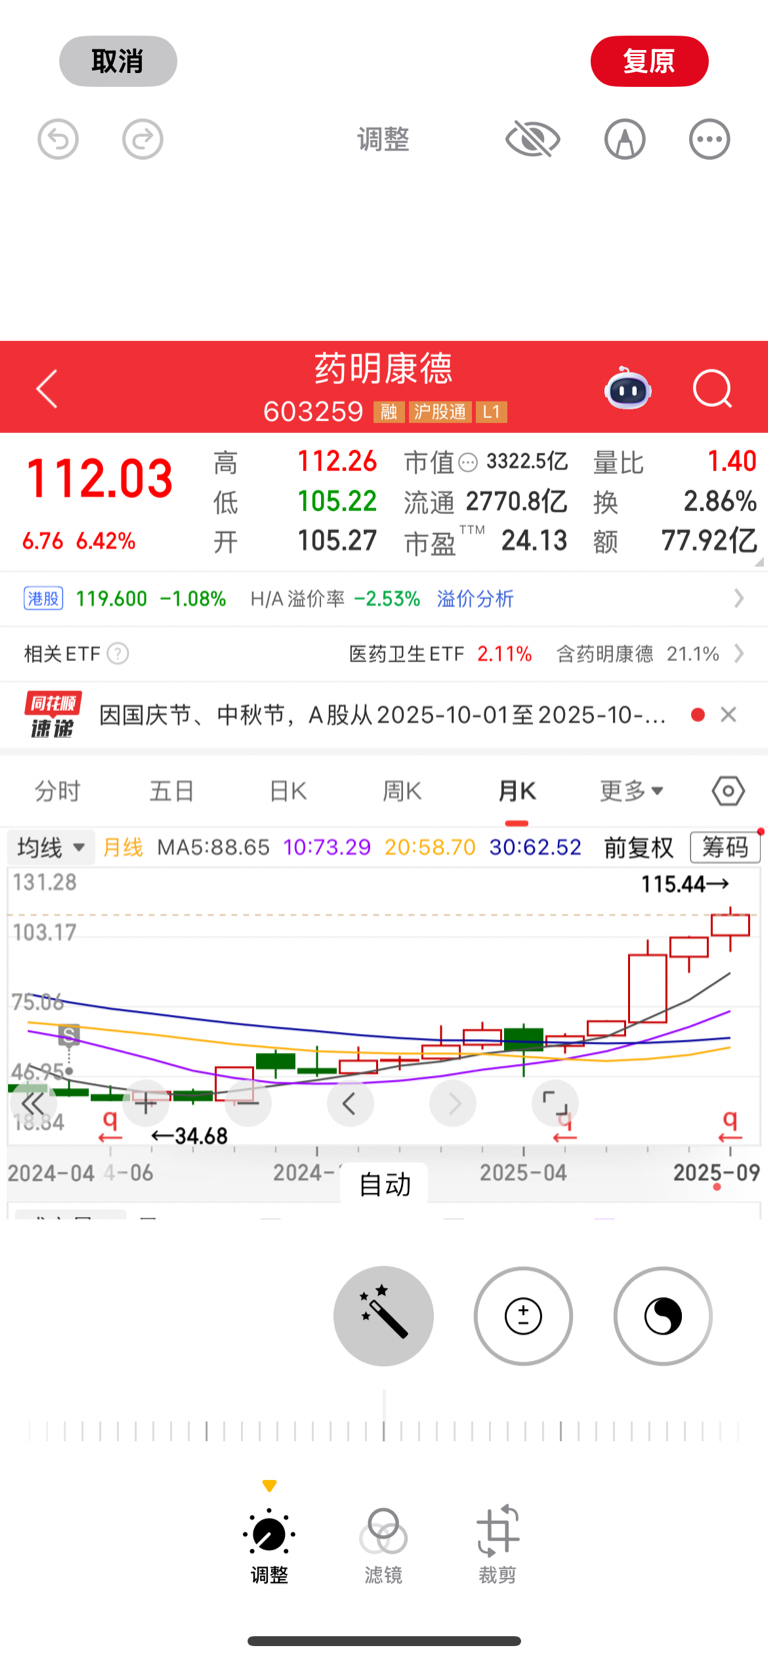The height and width of the screenshot is (1663, 768).
Task: Switch to the 五日 tab
Action: point(172,791)
